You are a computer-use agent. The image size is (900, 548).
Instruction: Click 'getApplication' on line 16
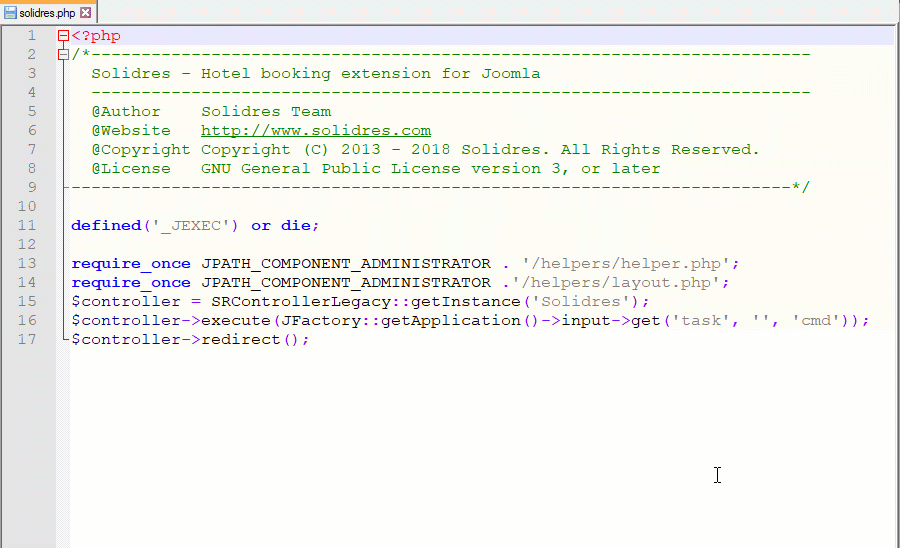[x=451, y=320]
